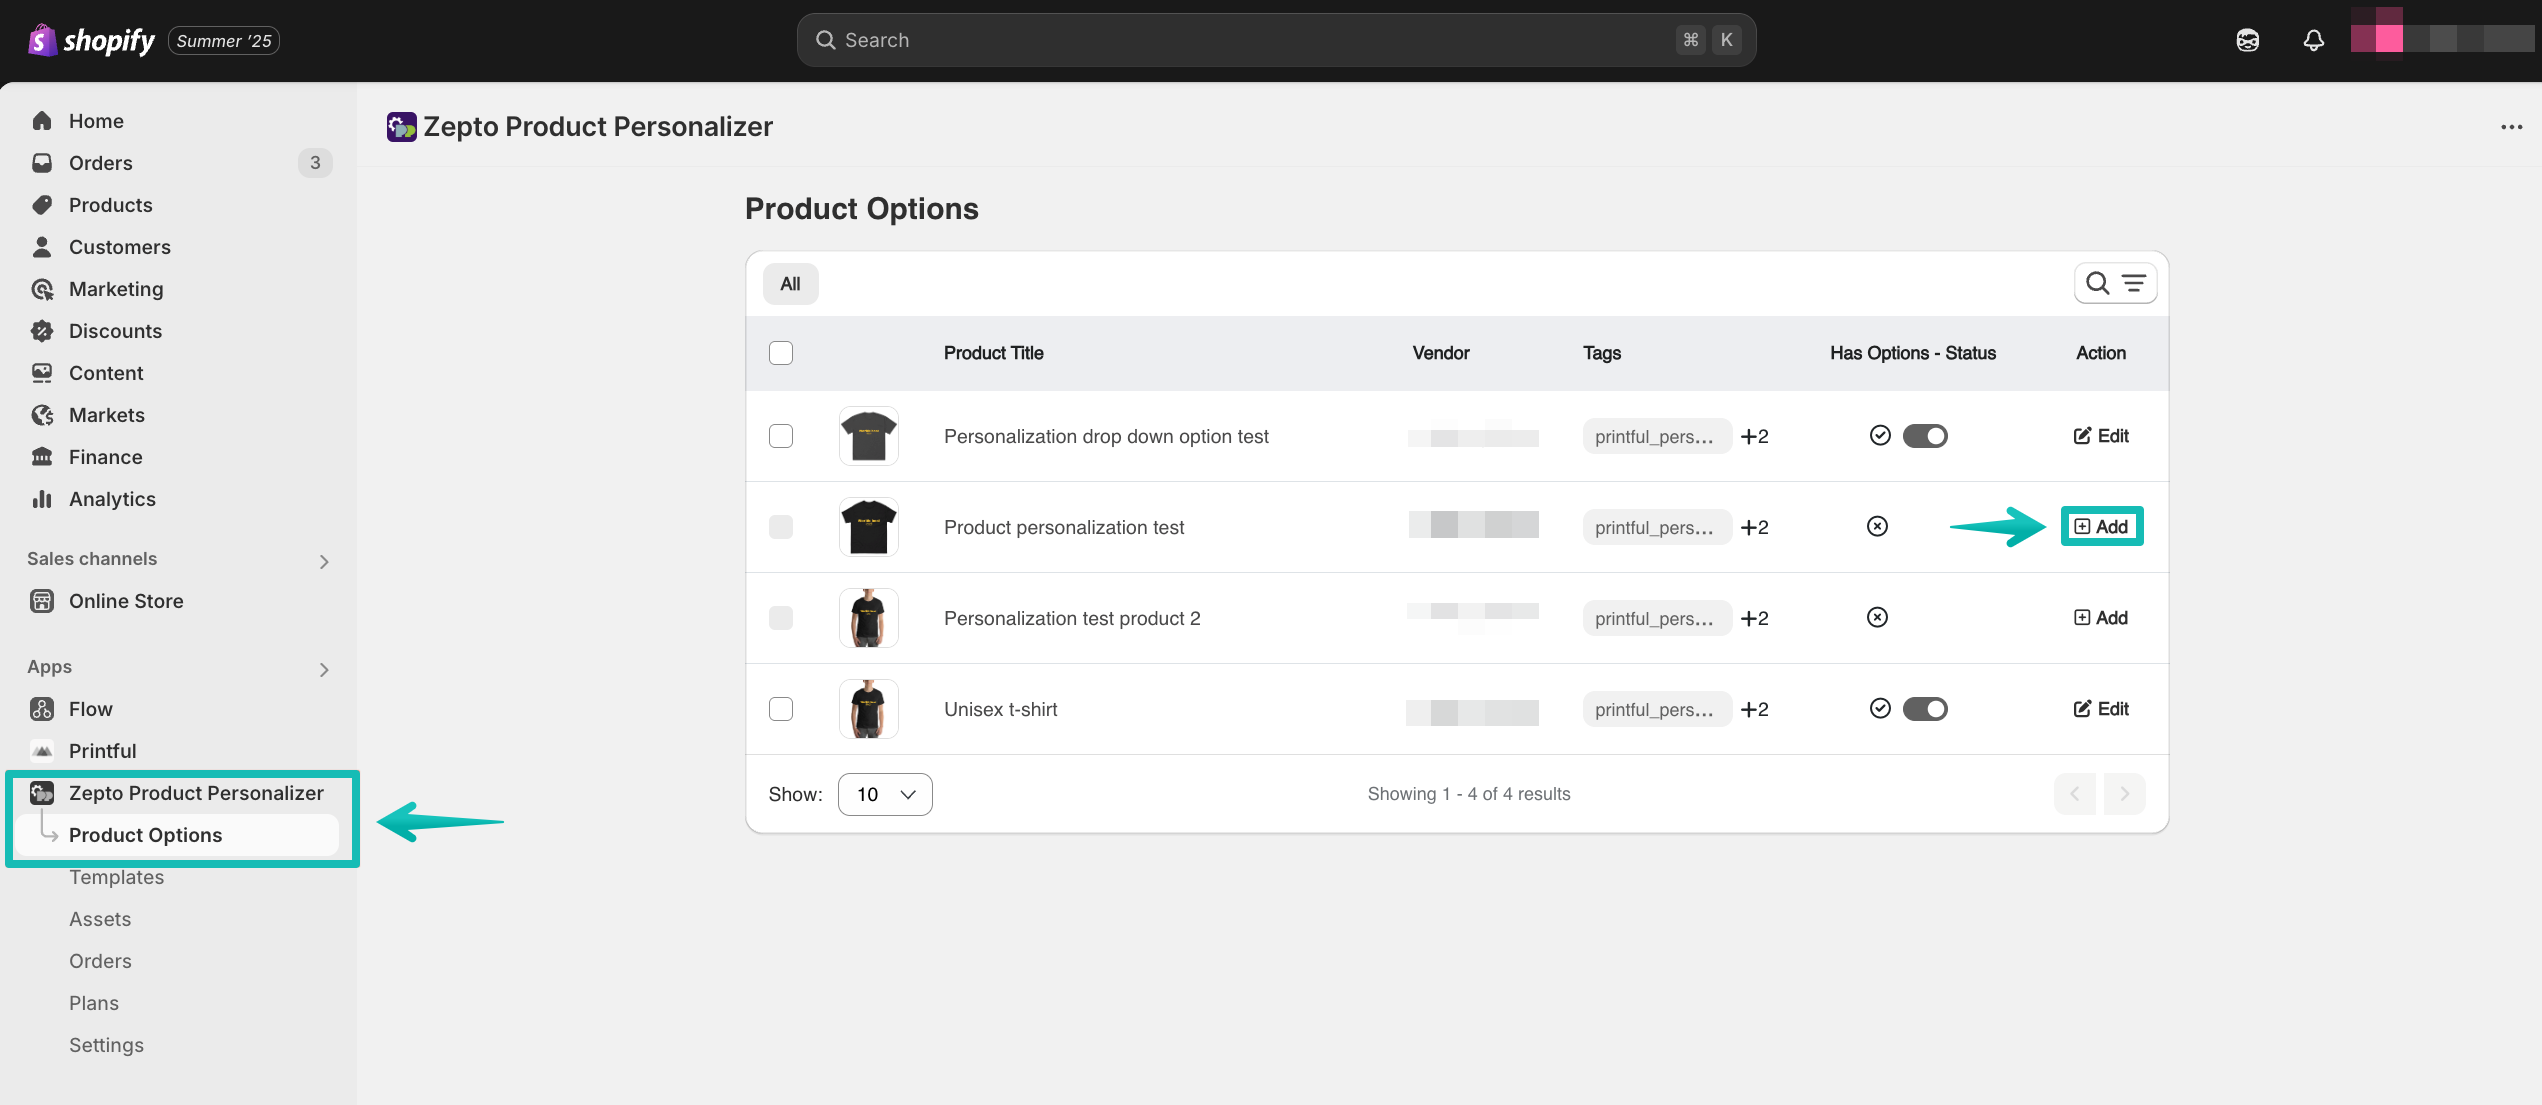Check the Personalization test product 2 row
2542x1105 pixels.
click(781, 618)
